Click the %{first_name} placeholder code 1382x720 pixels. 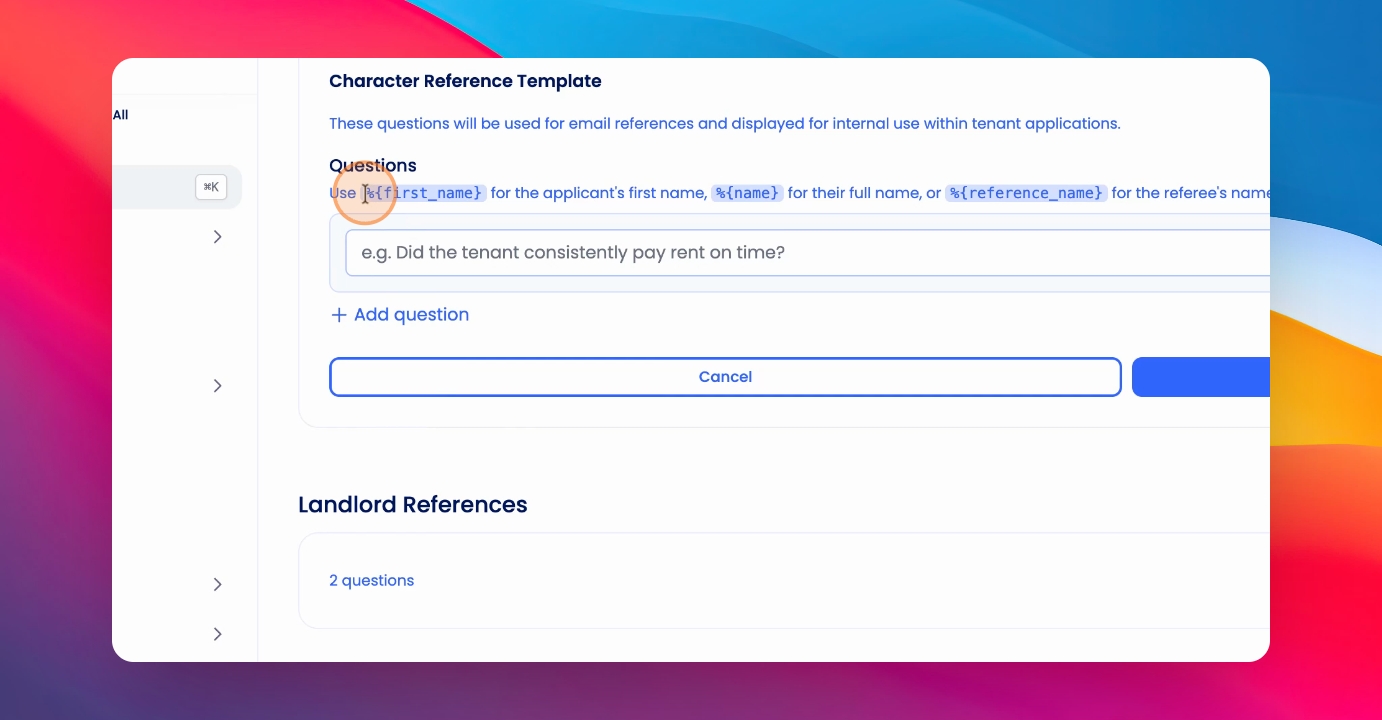click(424, 193)
